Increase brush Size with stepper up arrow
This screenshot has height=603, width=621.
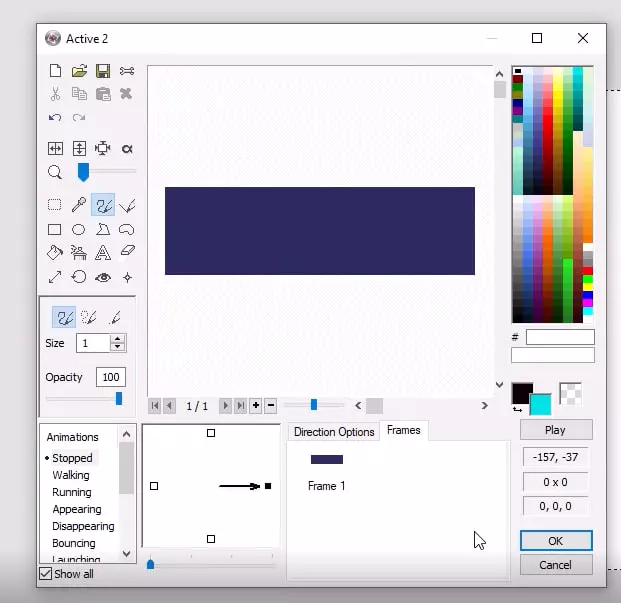point(117,339)
